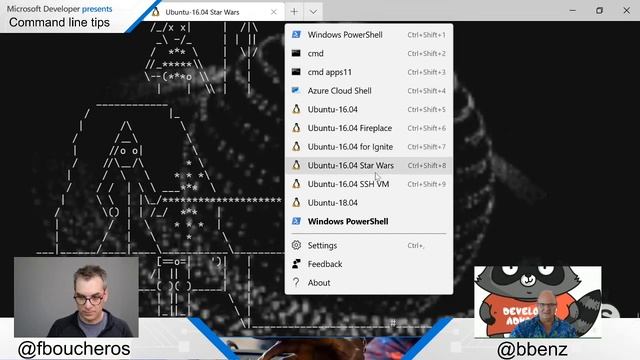Collapse the profile dropdown with the chevron button
640x360 pixels.
pos(313,12)
